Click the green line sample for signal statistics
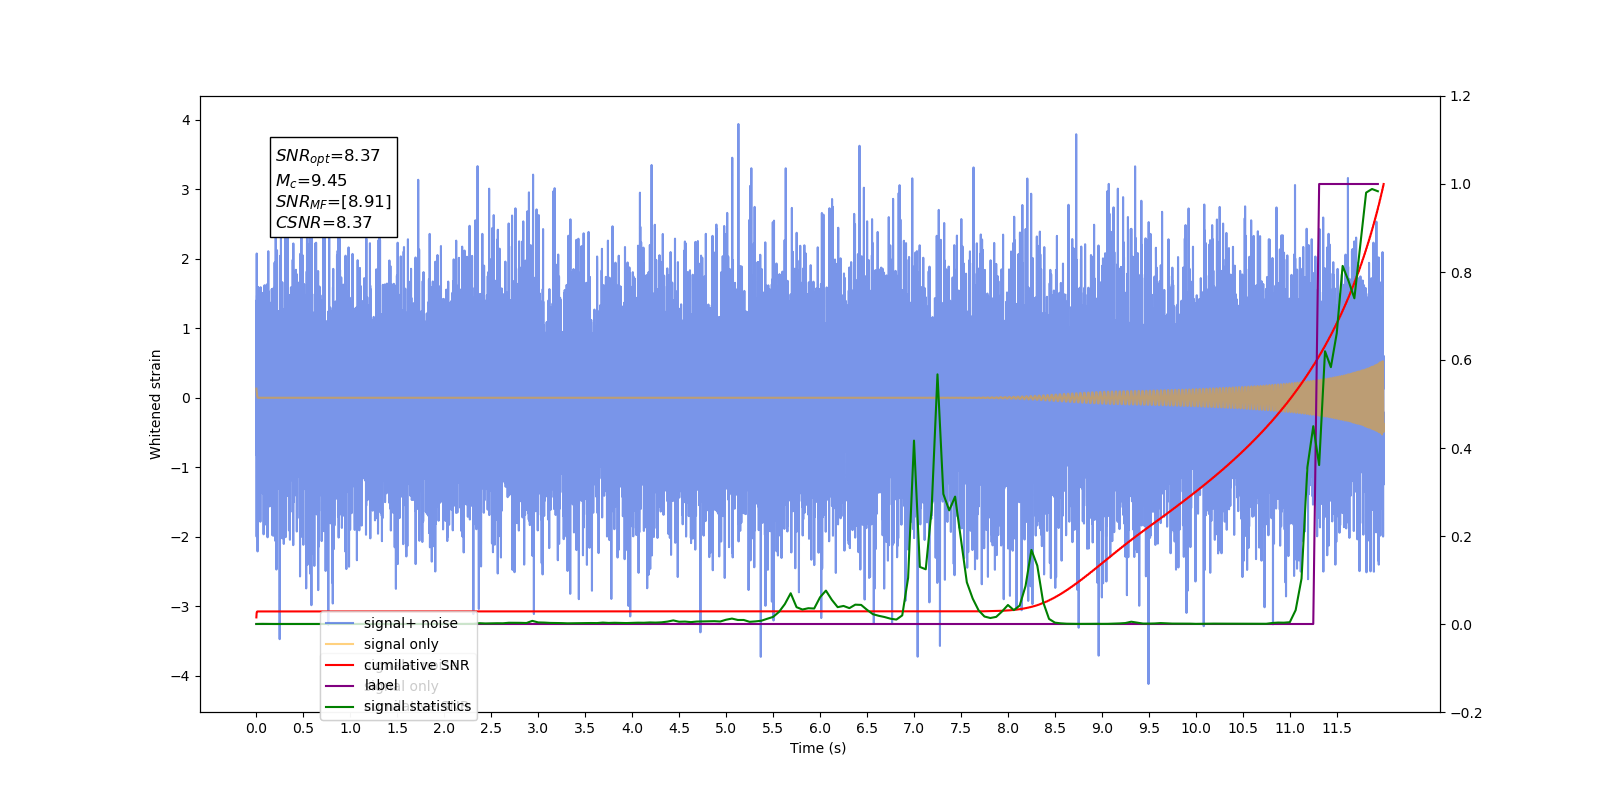This screenshot has height=800, width=1600. [340, 707]
